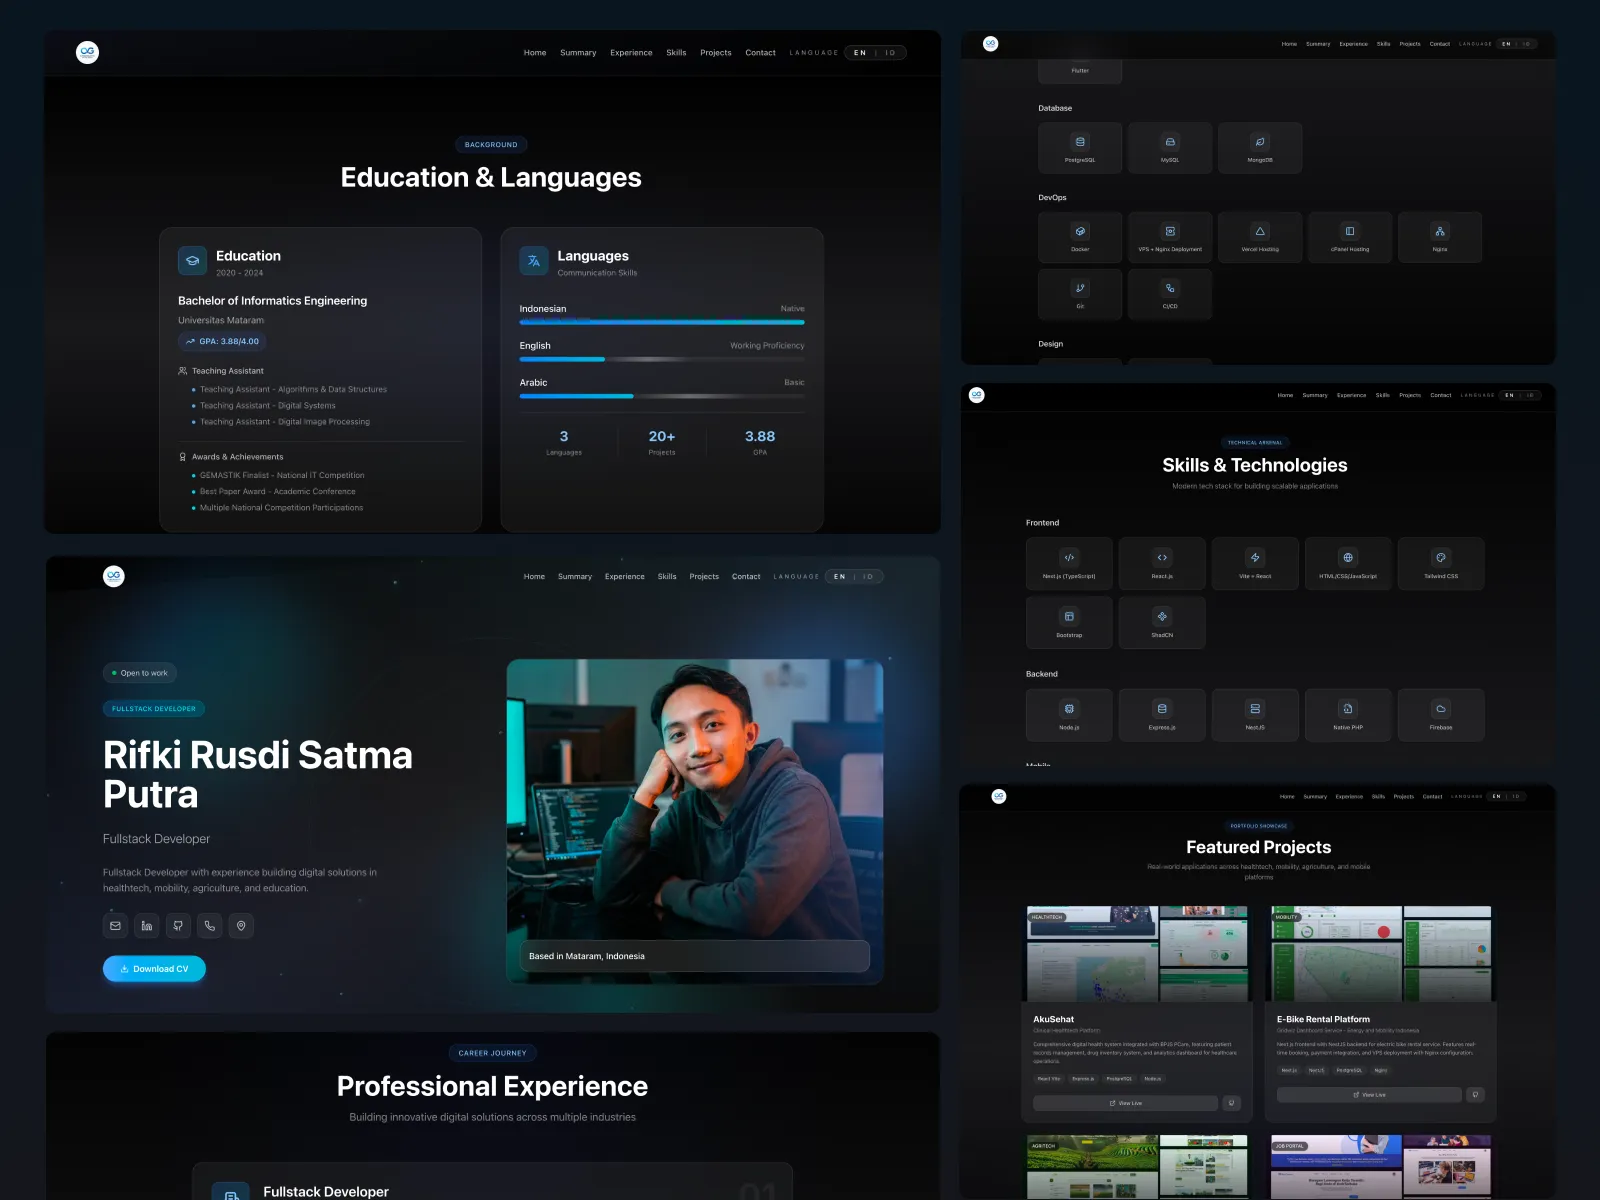The width and height of the screenshot is (1600, 1200).
Task: Click View Live on the AkuSehat project
Action: [x=1125, y=1103]
